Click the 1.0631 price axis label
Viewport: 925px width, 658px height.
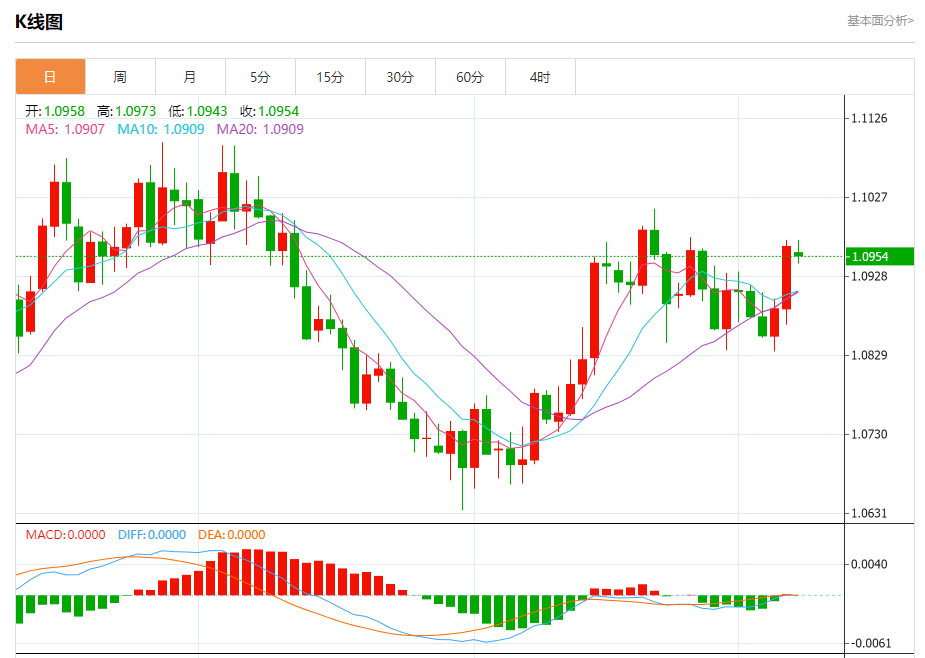click(870, 513)
